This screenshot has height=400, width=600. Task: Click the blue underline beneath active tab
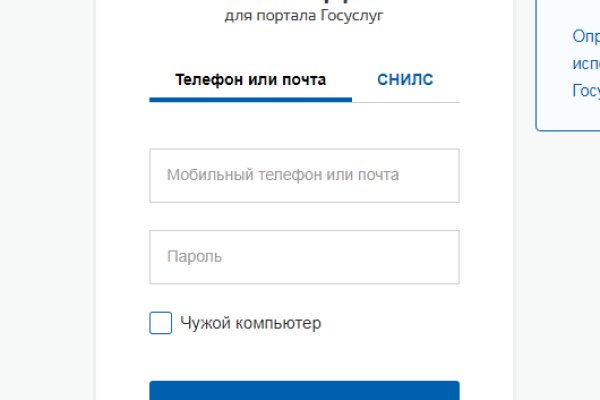click(x=250, y=99)
